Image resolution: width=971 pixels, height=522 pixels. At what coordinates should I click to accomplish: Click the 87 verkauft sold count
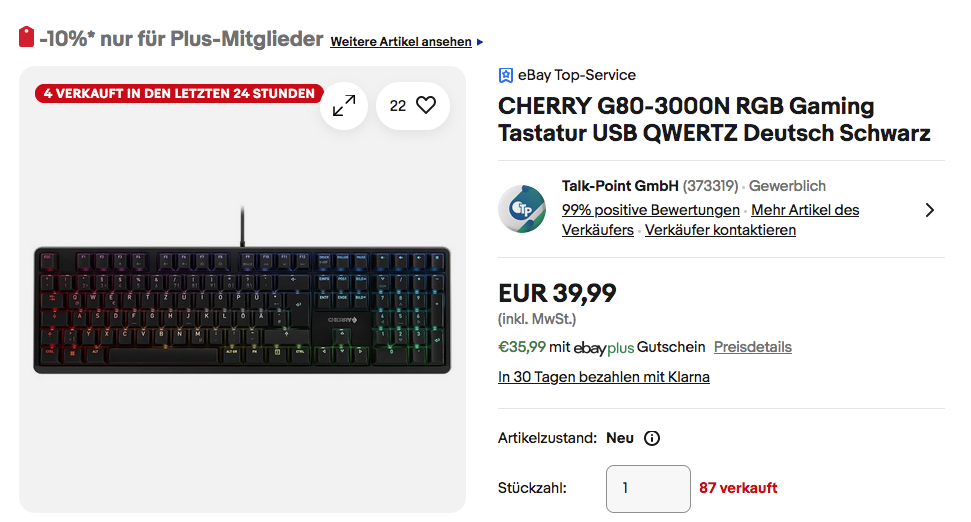pyautogui.click(x=738, y=488)
